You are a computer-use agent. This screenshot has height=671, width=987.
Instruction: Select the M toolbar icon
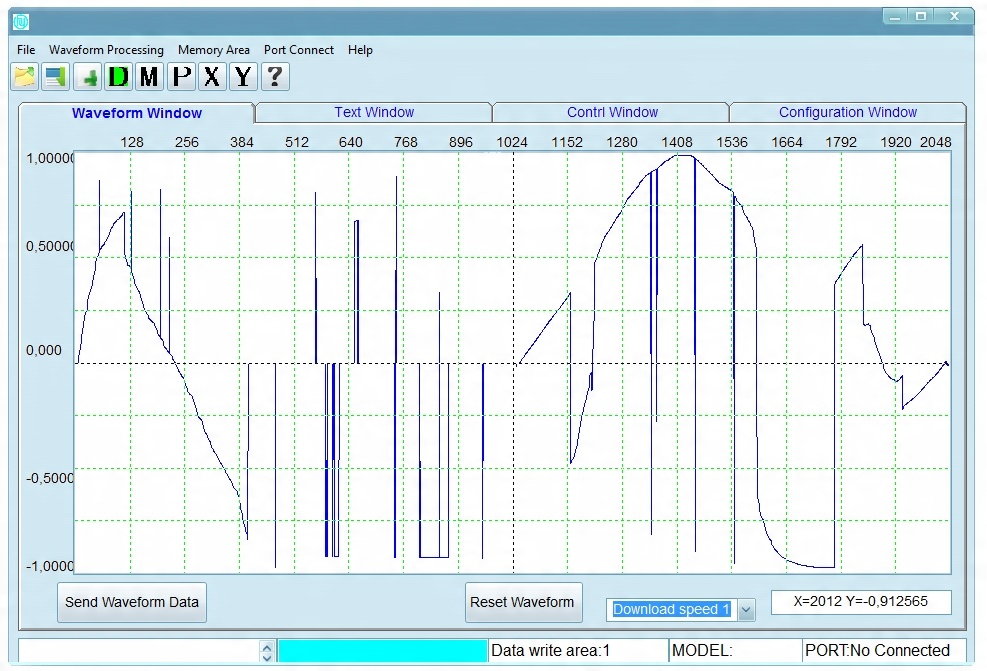pos(149,76)
